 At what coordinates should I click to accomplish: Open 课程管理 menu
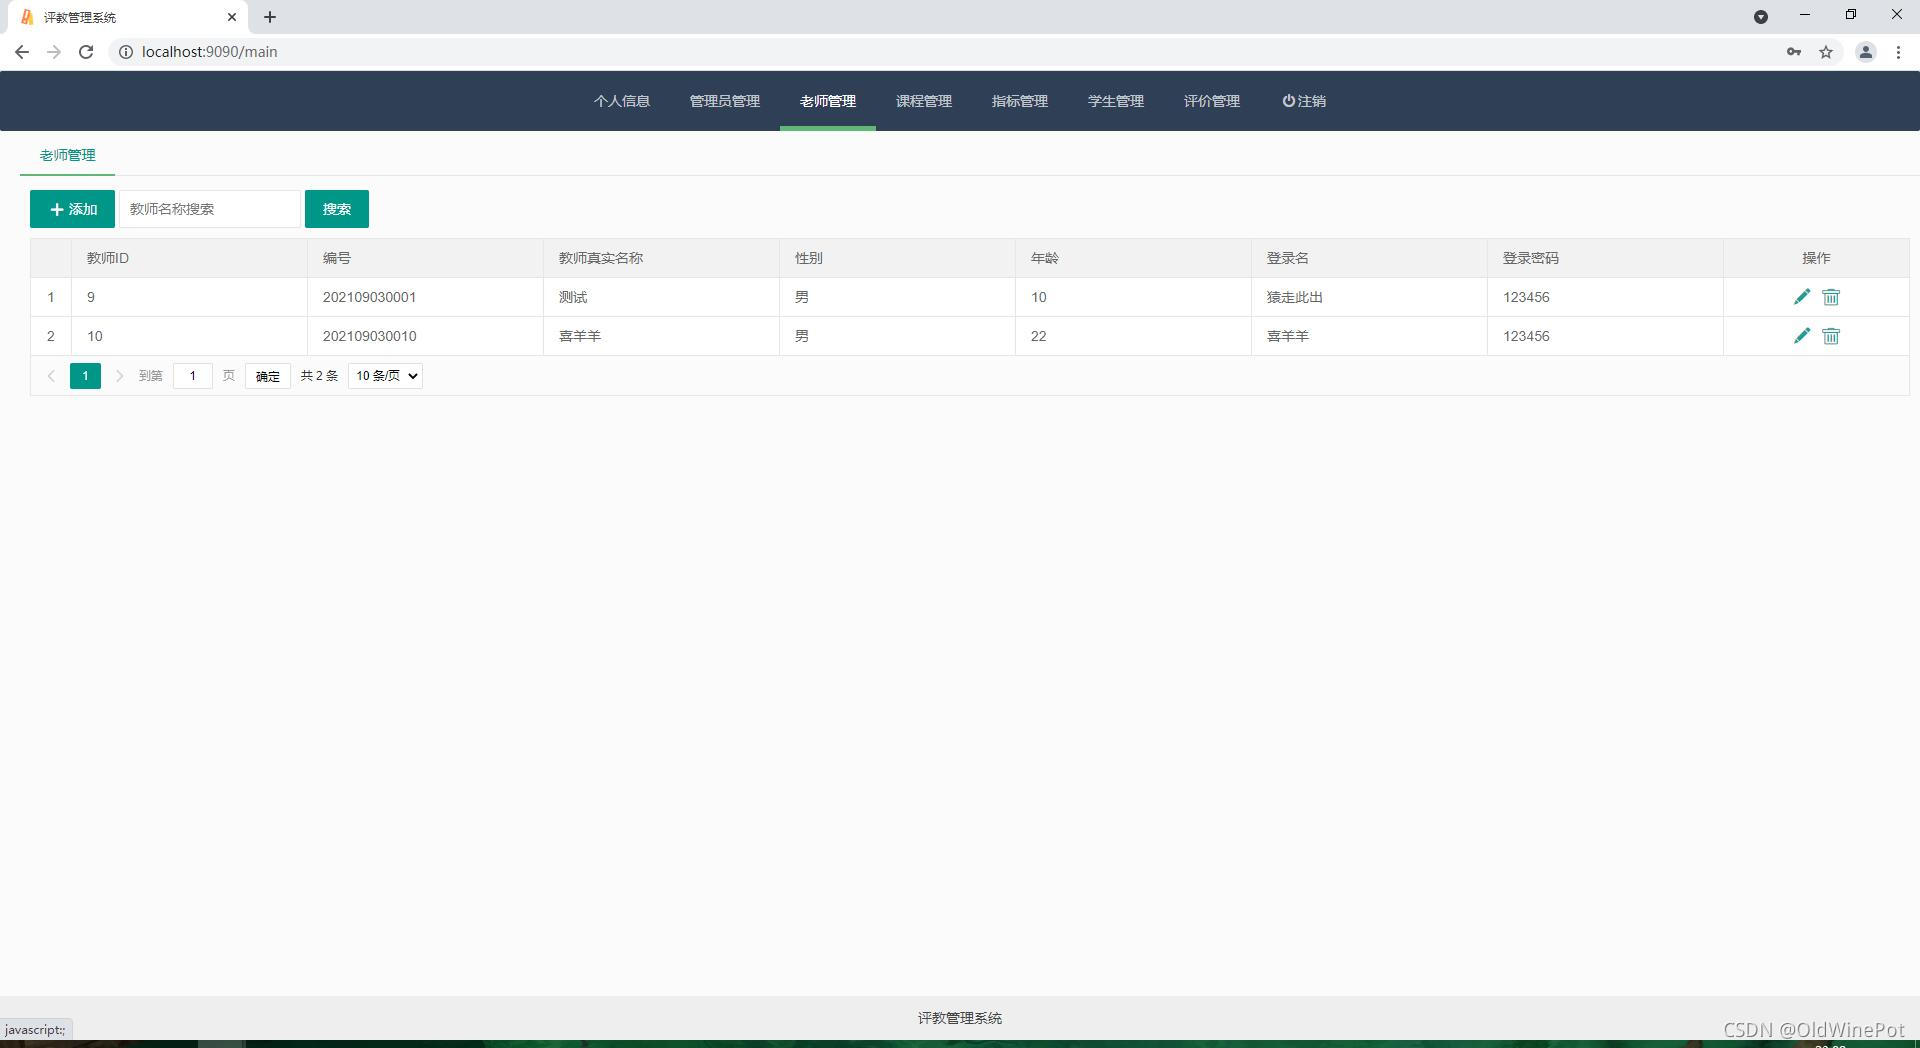pyautogui.click(x=924, y=101)
